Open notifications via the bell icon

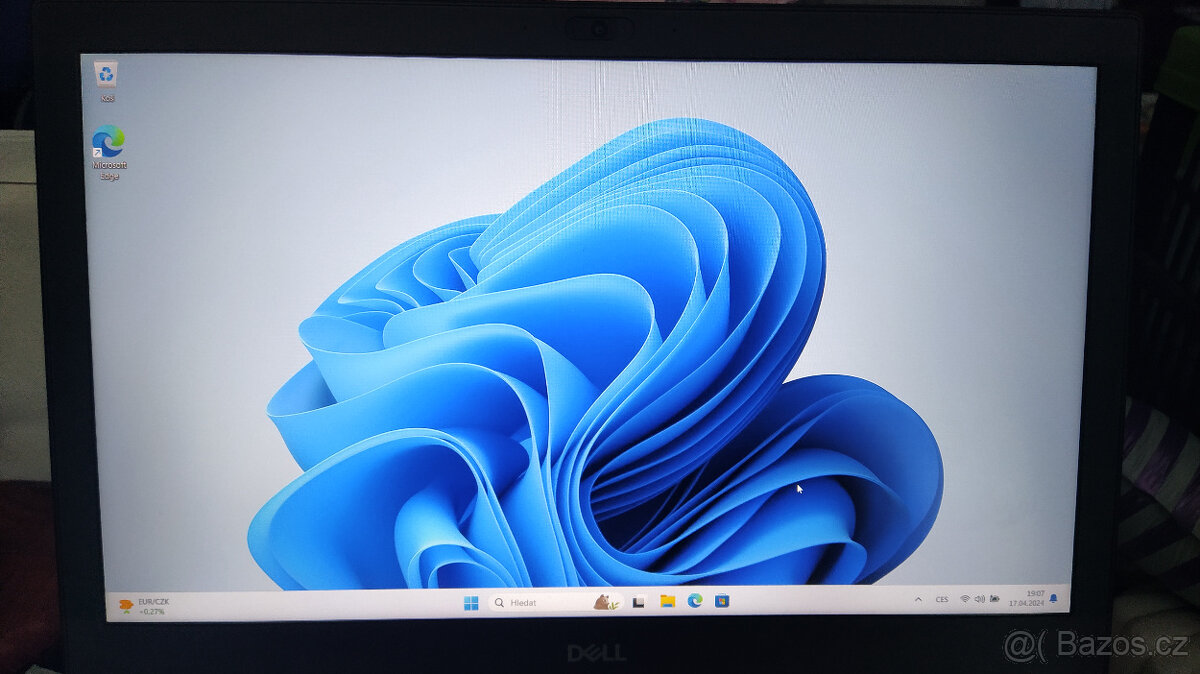pos(1053,599)
